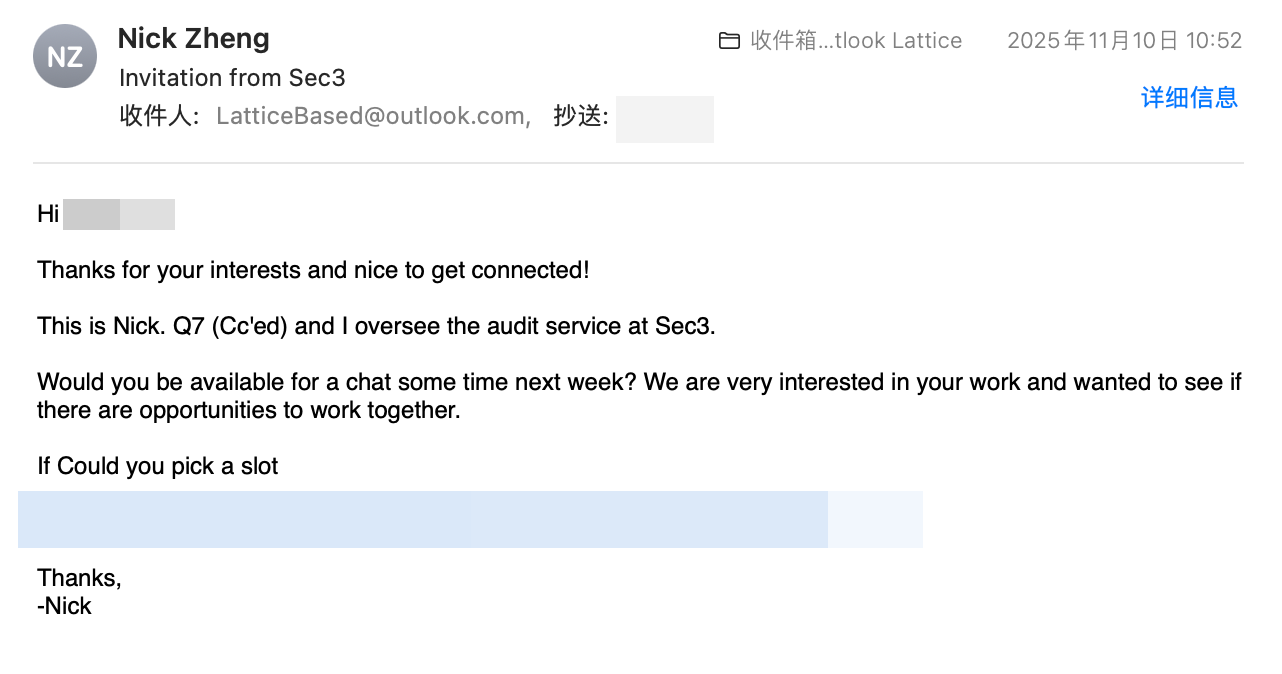Viewport: 1282px width, 674px height.
Task: Click the folder icon beside the mailbox name
Action: pos(729,41)
